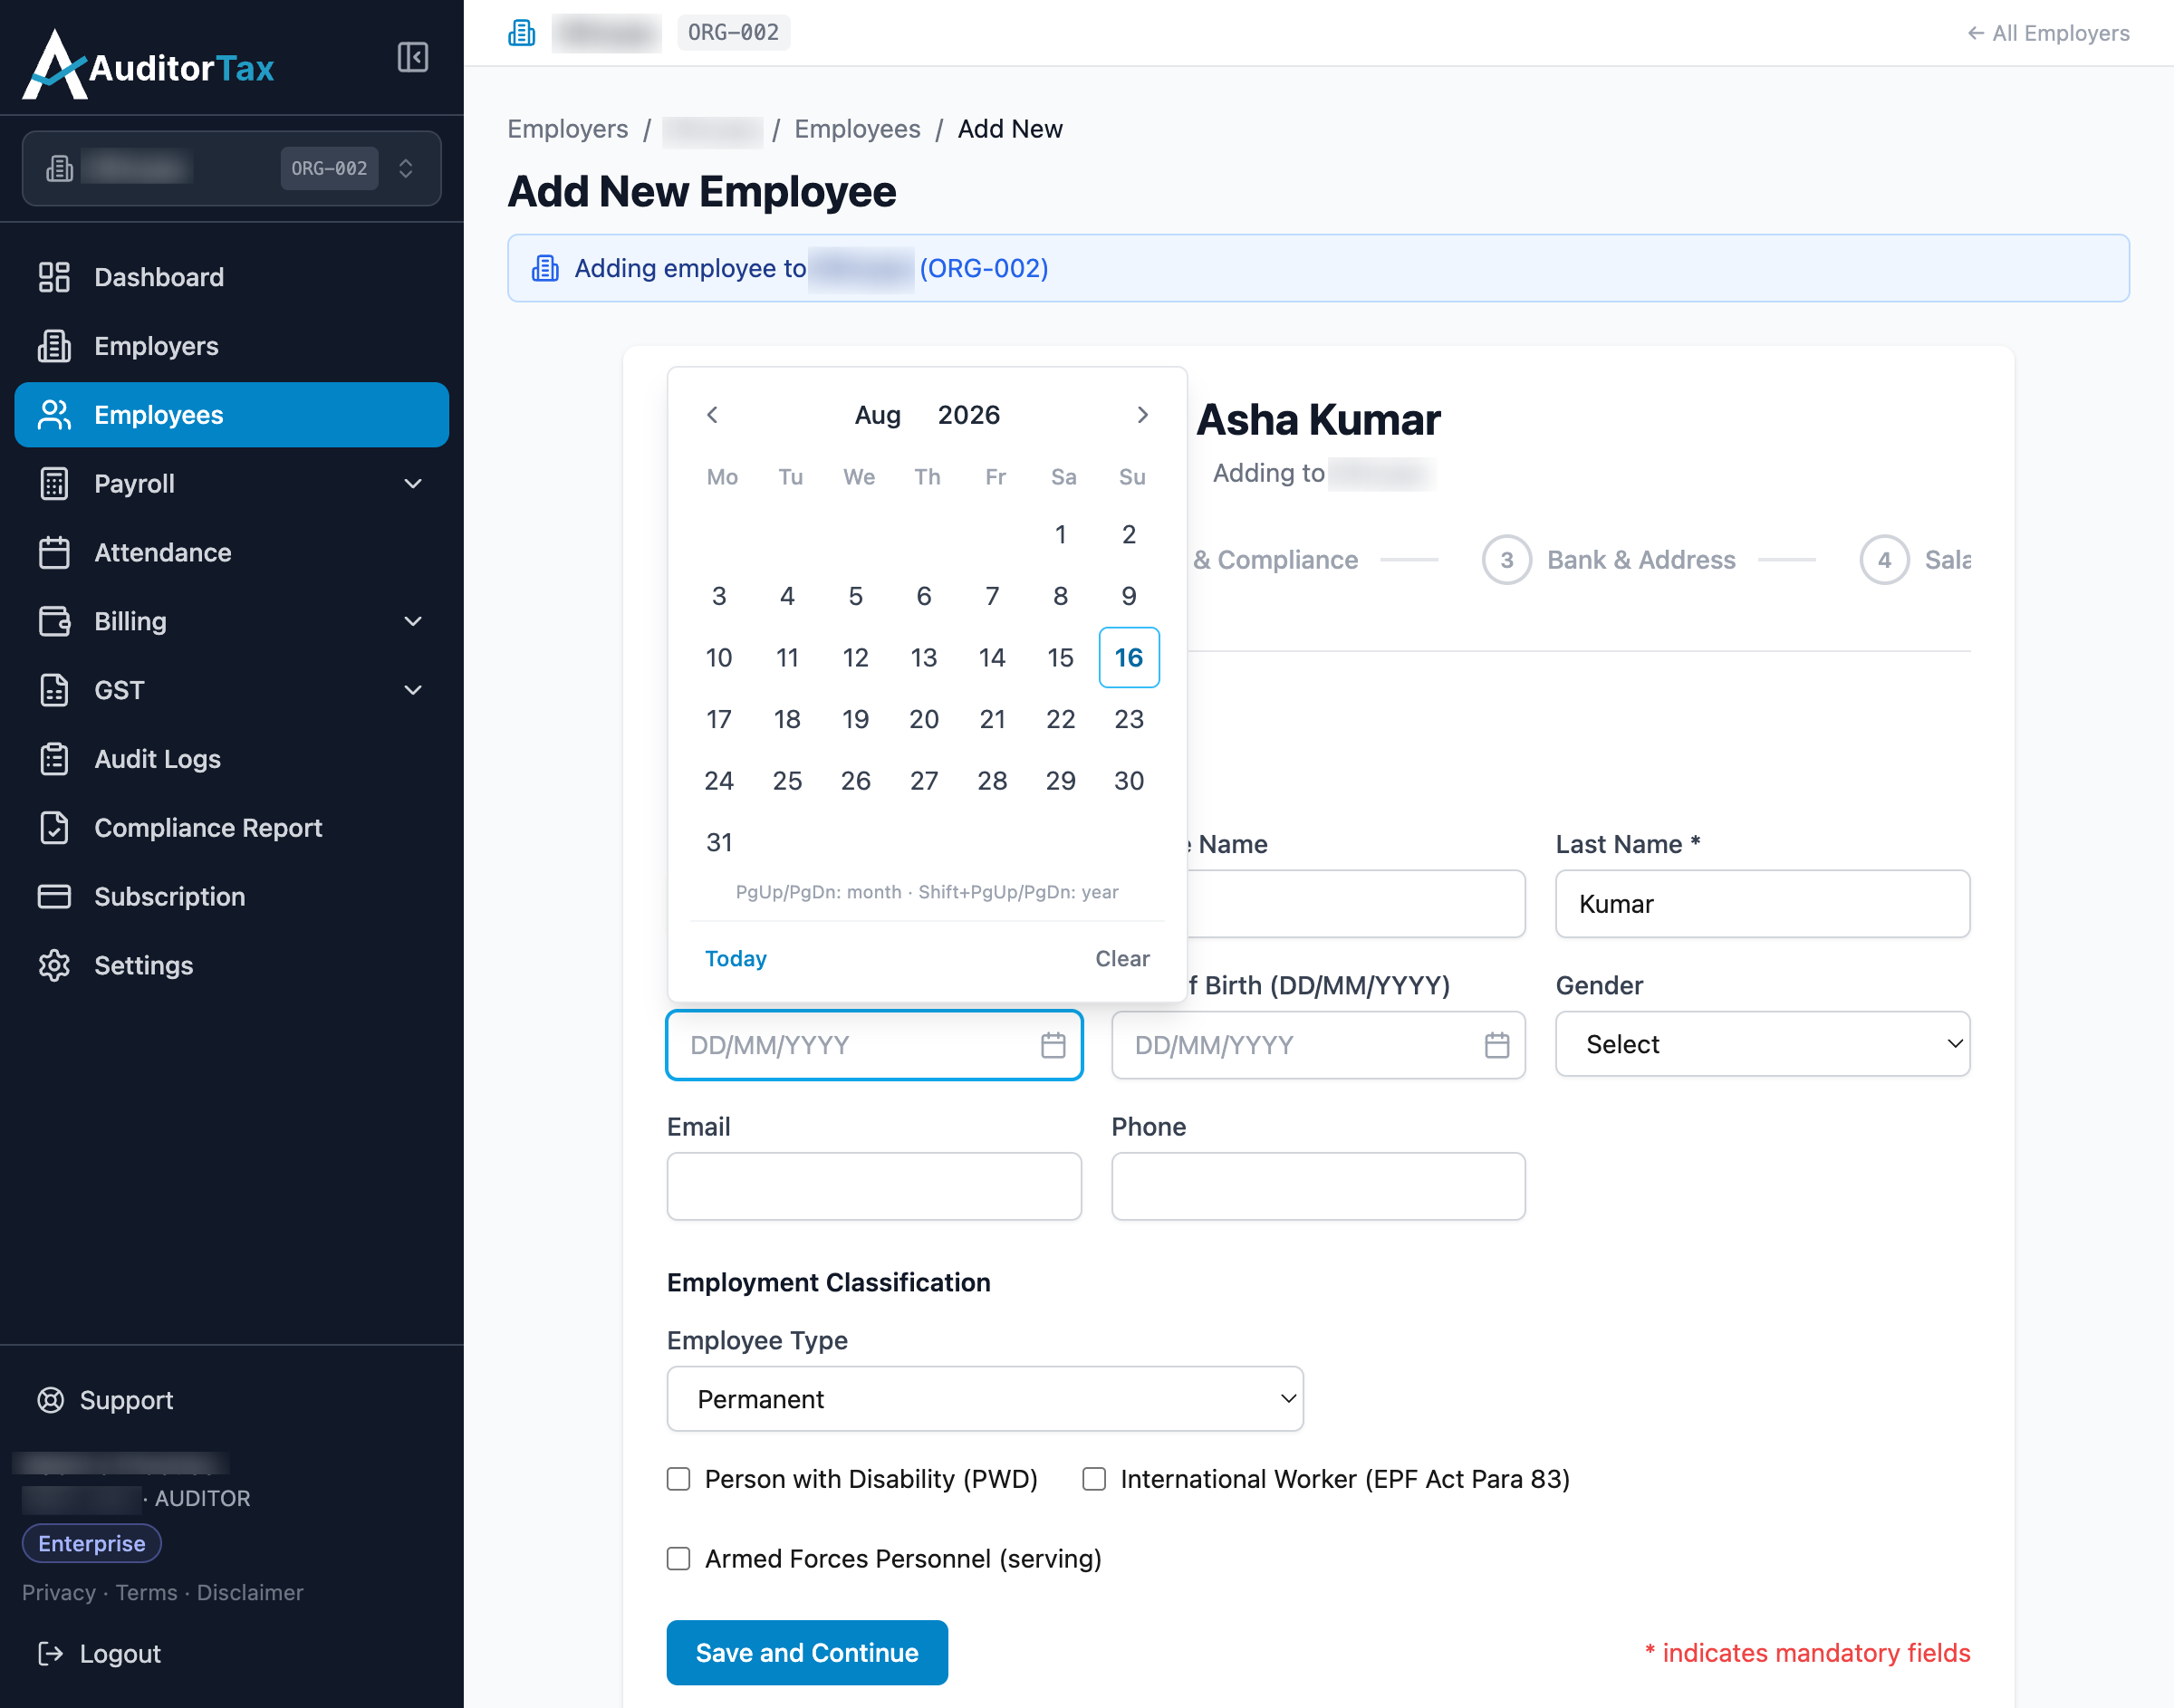Click the Support lifebuoy icon
This screenshot has width=2174, height=1708.
[x=51, y=1400]
